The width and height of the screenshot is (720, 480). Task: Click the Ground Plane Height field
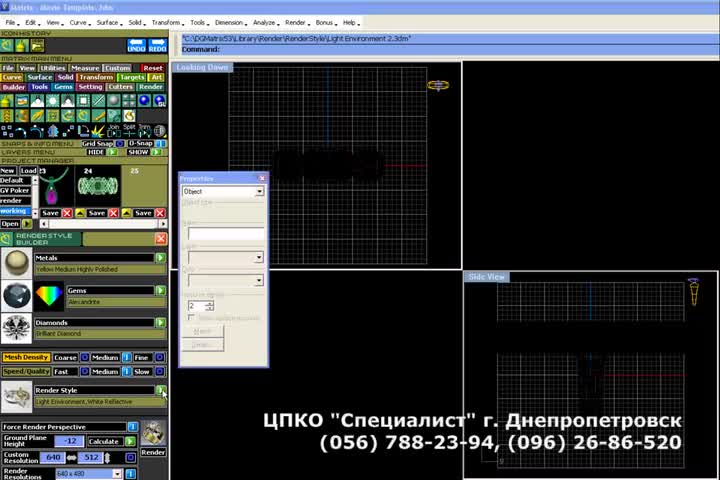click(x=69, y=441)
